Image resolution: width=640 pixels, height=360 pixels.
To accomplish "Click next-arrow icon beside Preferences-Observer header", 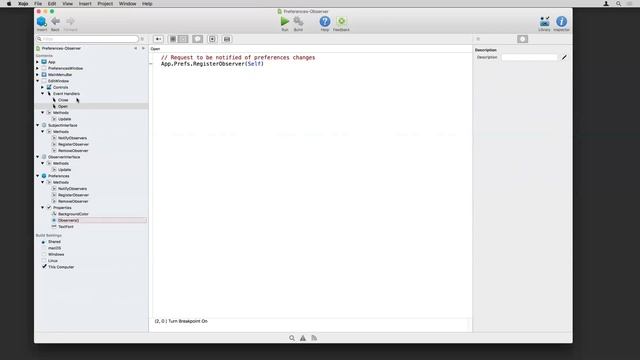I will 143,48.
